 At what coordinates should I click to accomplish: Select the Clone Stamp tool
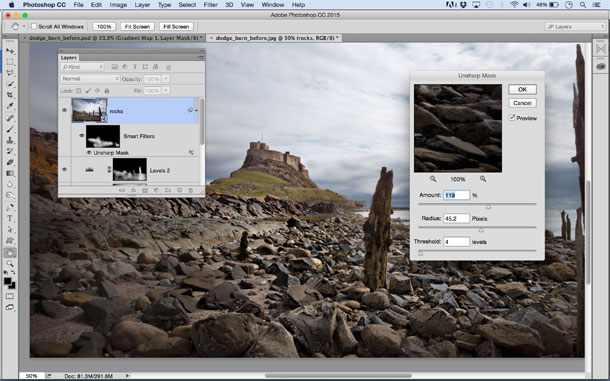[10, 140]
